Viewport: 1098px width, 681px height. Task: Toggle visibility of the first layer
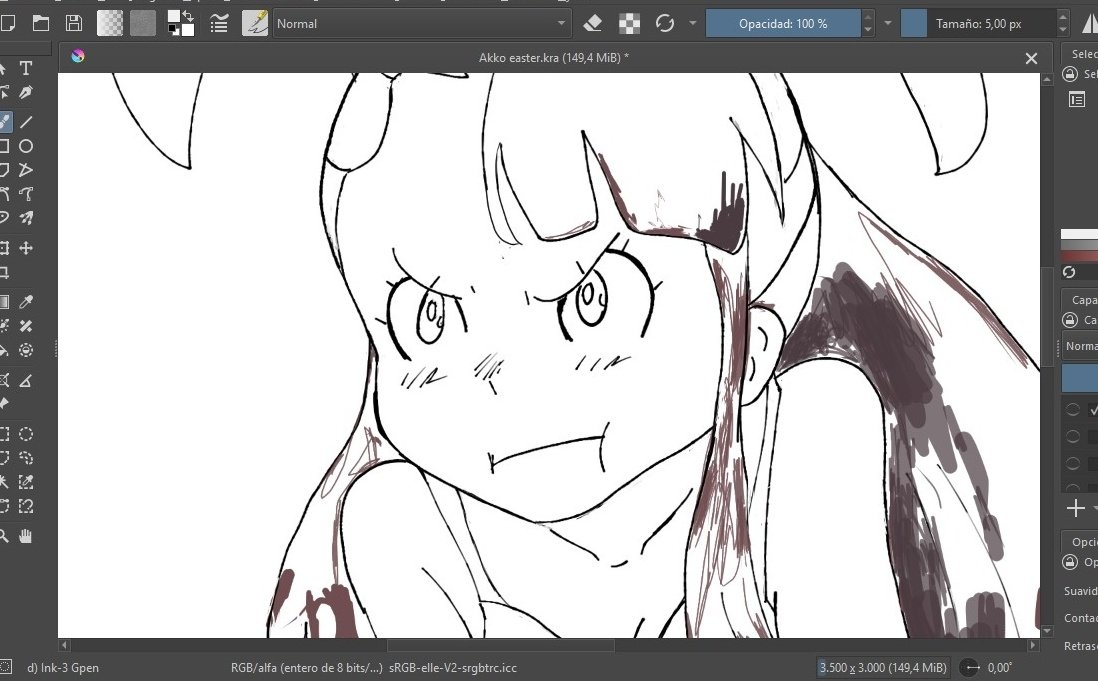click(x=1072, y=409)
